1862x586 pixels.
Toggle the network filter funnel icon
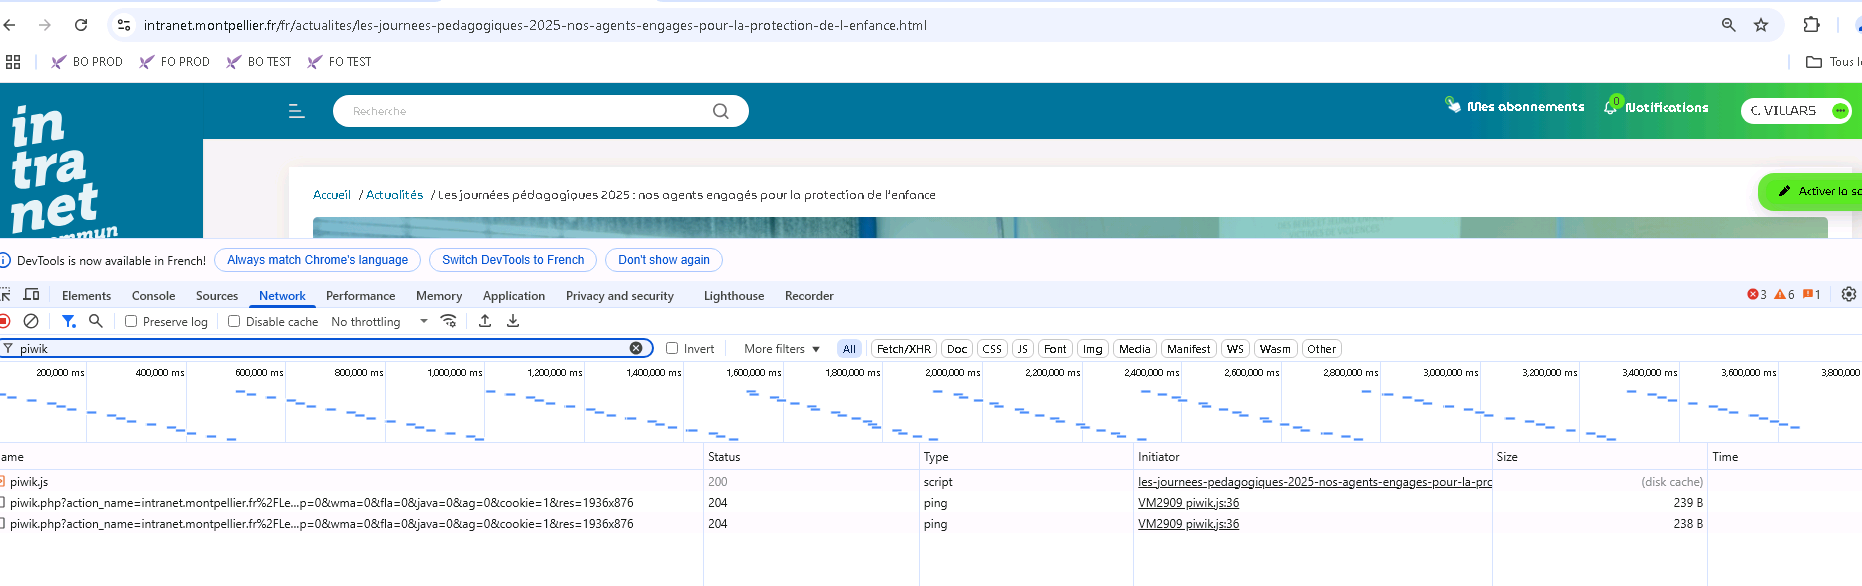pyautogui.click(x=68, y=321)
